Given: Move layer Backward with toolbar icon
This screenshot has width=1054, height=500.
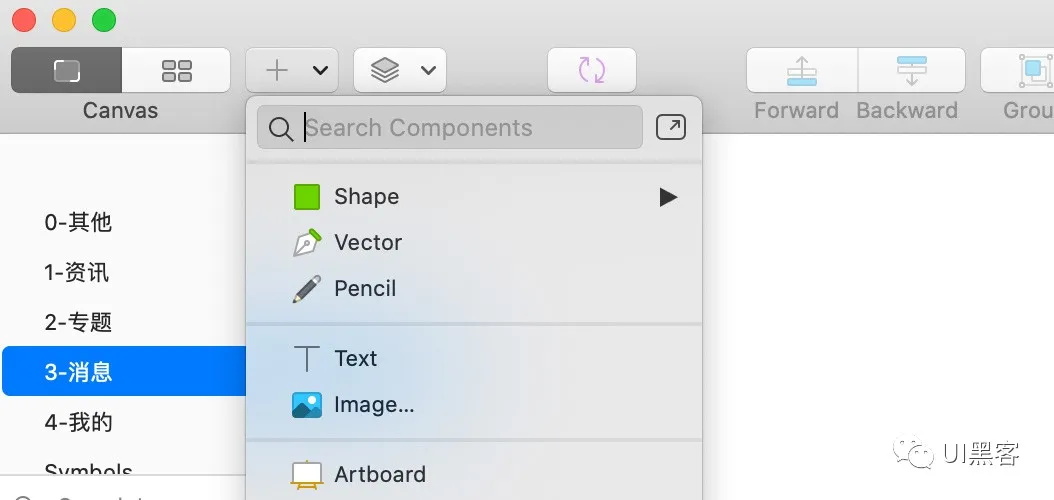Looking at the screenshot, I should pos(911,70).
